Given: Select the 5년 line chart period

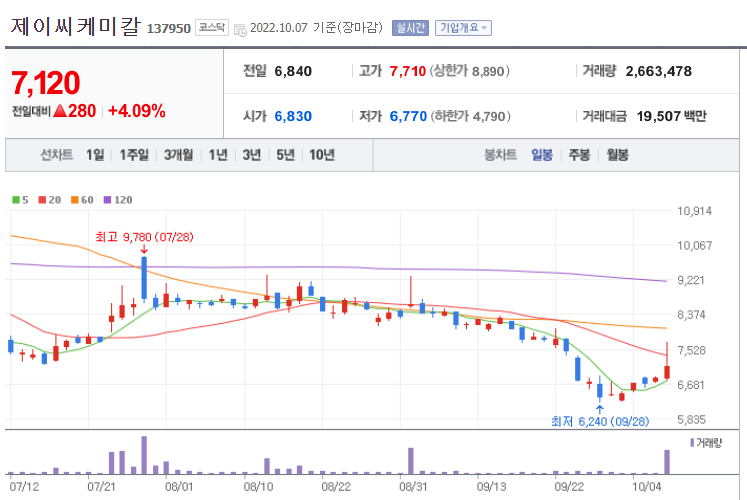Looking at the screenshot, I should pos(285,155).
